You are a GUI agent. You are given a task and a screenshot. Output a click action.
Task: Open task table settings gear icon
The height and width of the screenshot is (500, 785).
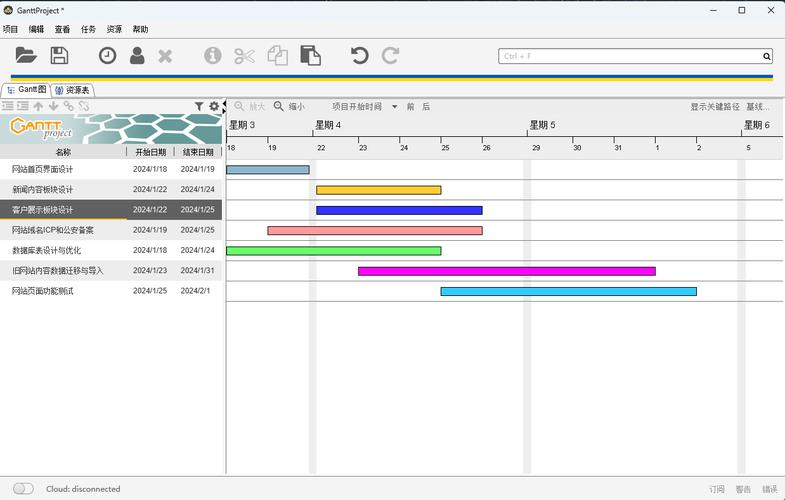[213, 106]
